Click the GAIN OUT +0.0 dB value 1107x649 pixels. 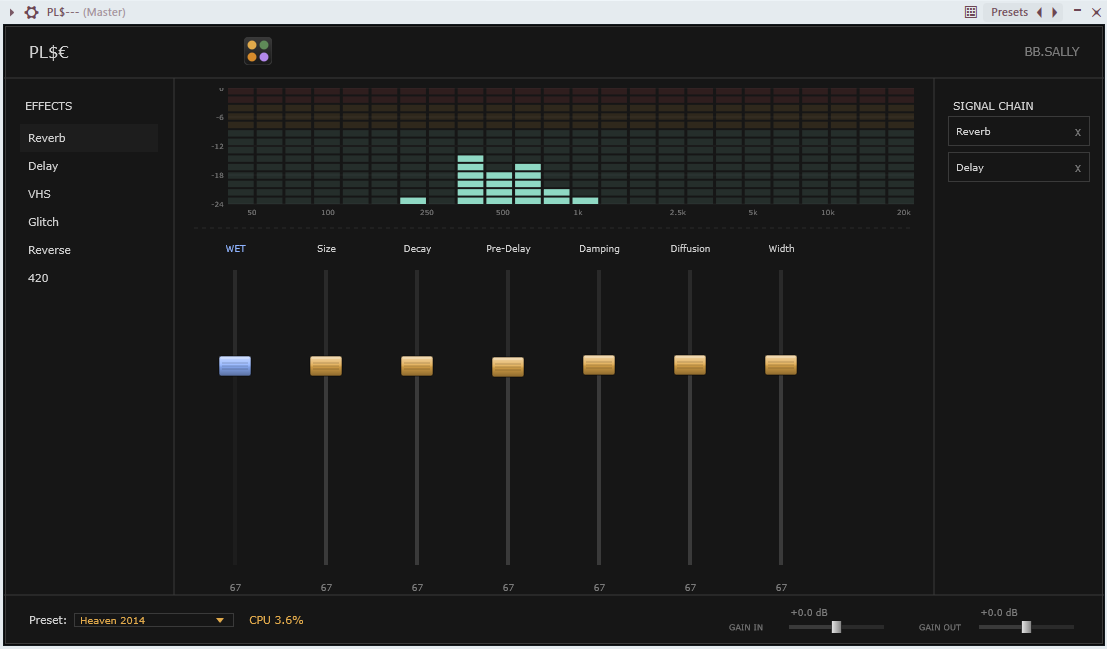coord(999,612)
